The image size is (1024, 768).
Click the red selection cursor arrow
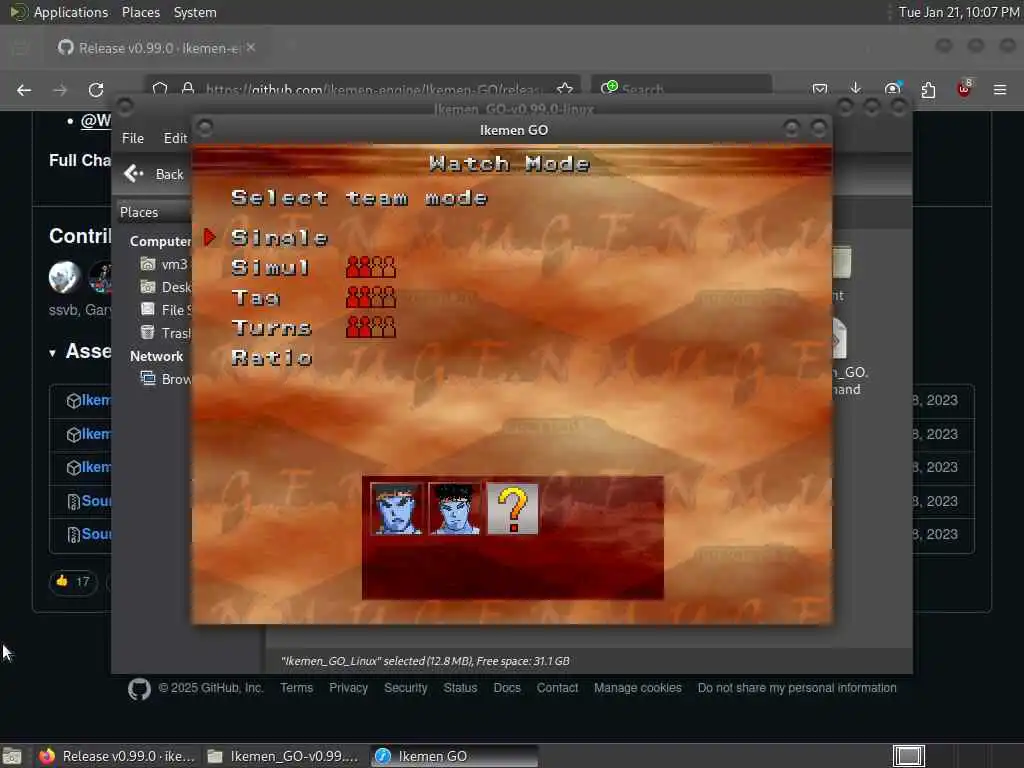pyautogui.click(x=210, y=237)
